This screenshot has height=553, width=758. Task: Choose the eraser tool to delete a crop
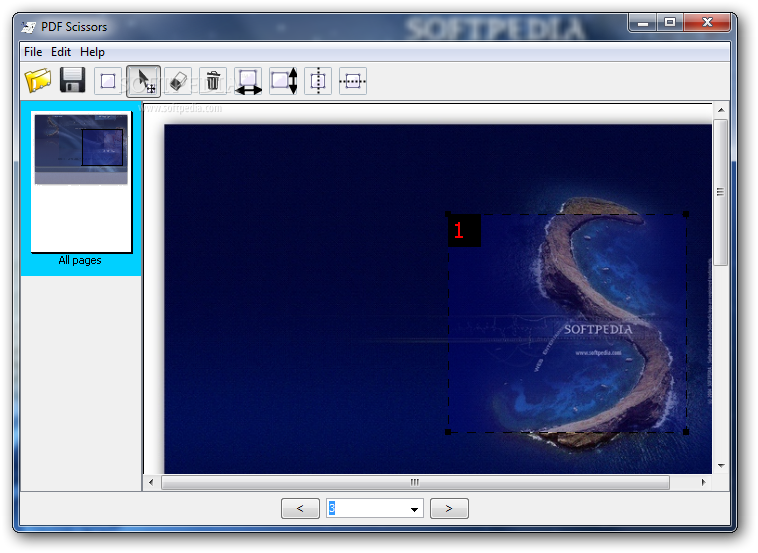click(178, 81)
